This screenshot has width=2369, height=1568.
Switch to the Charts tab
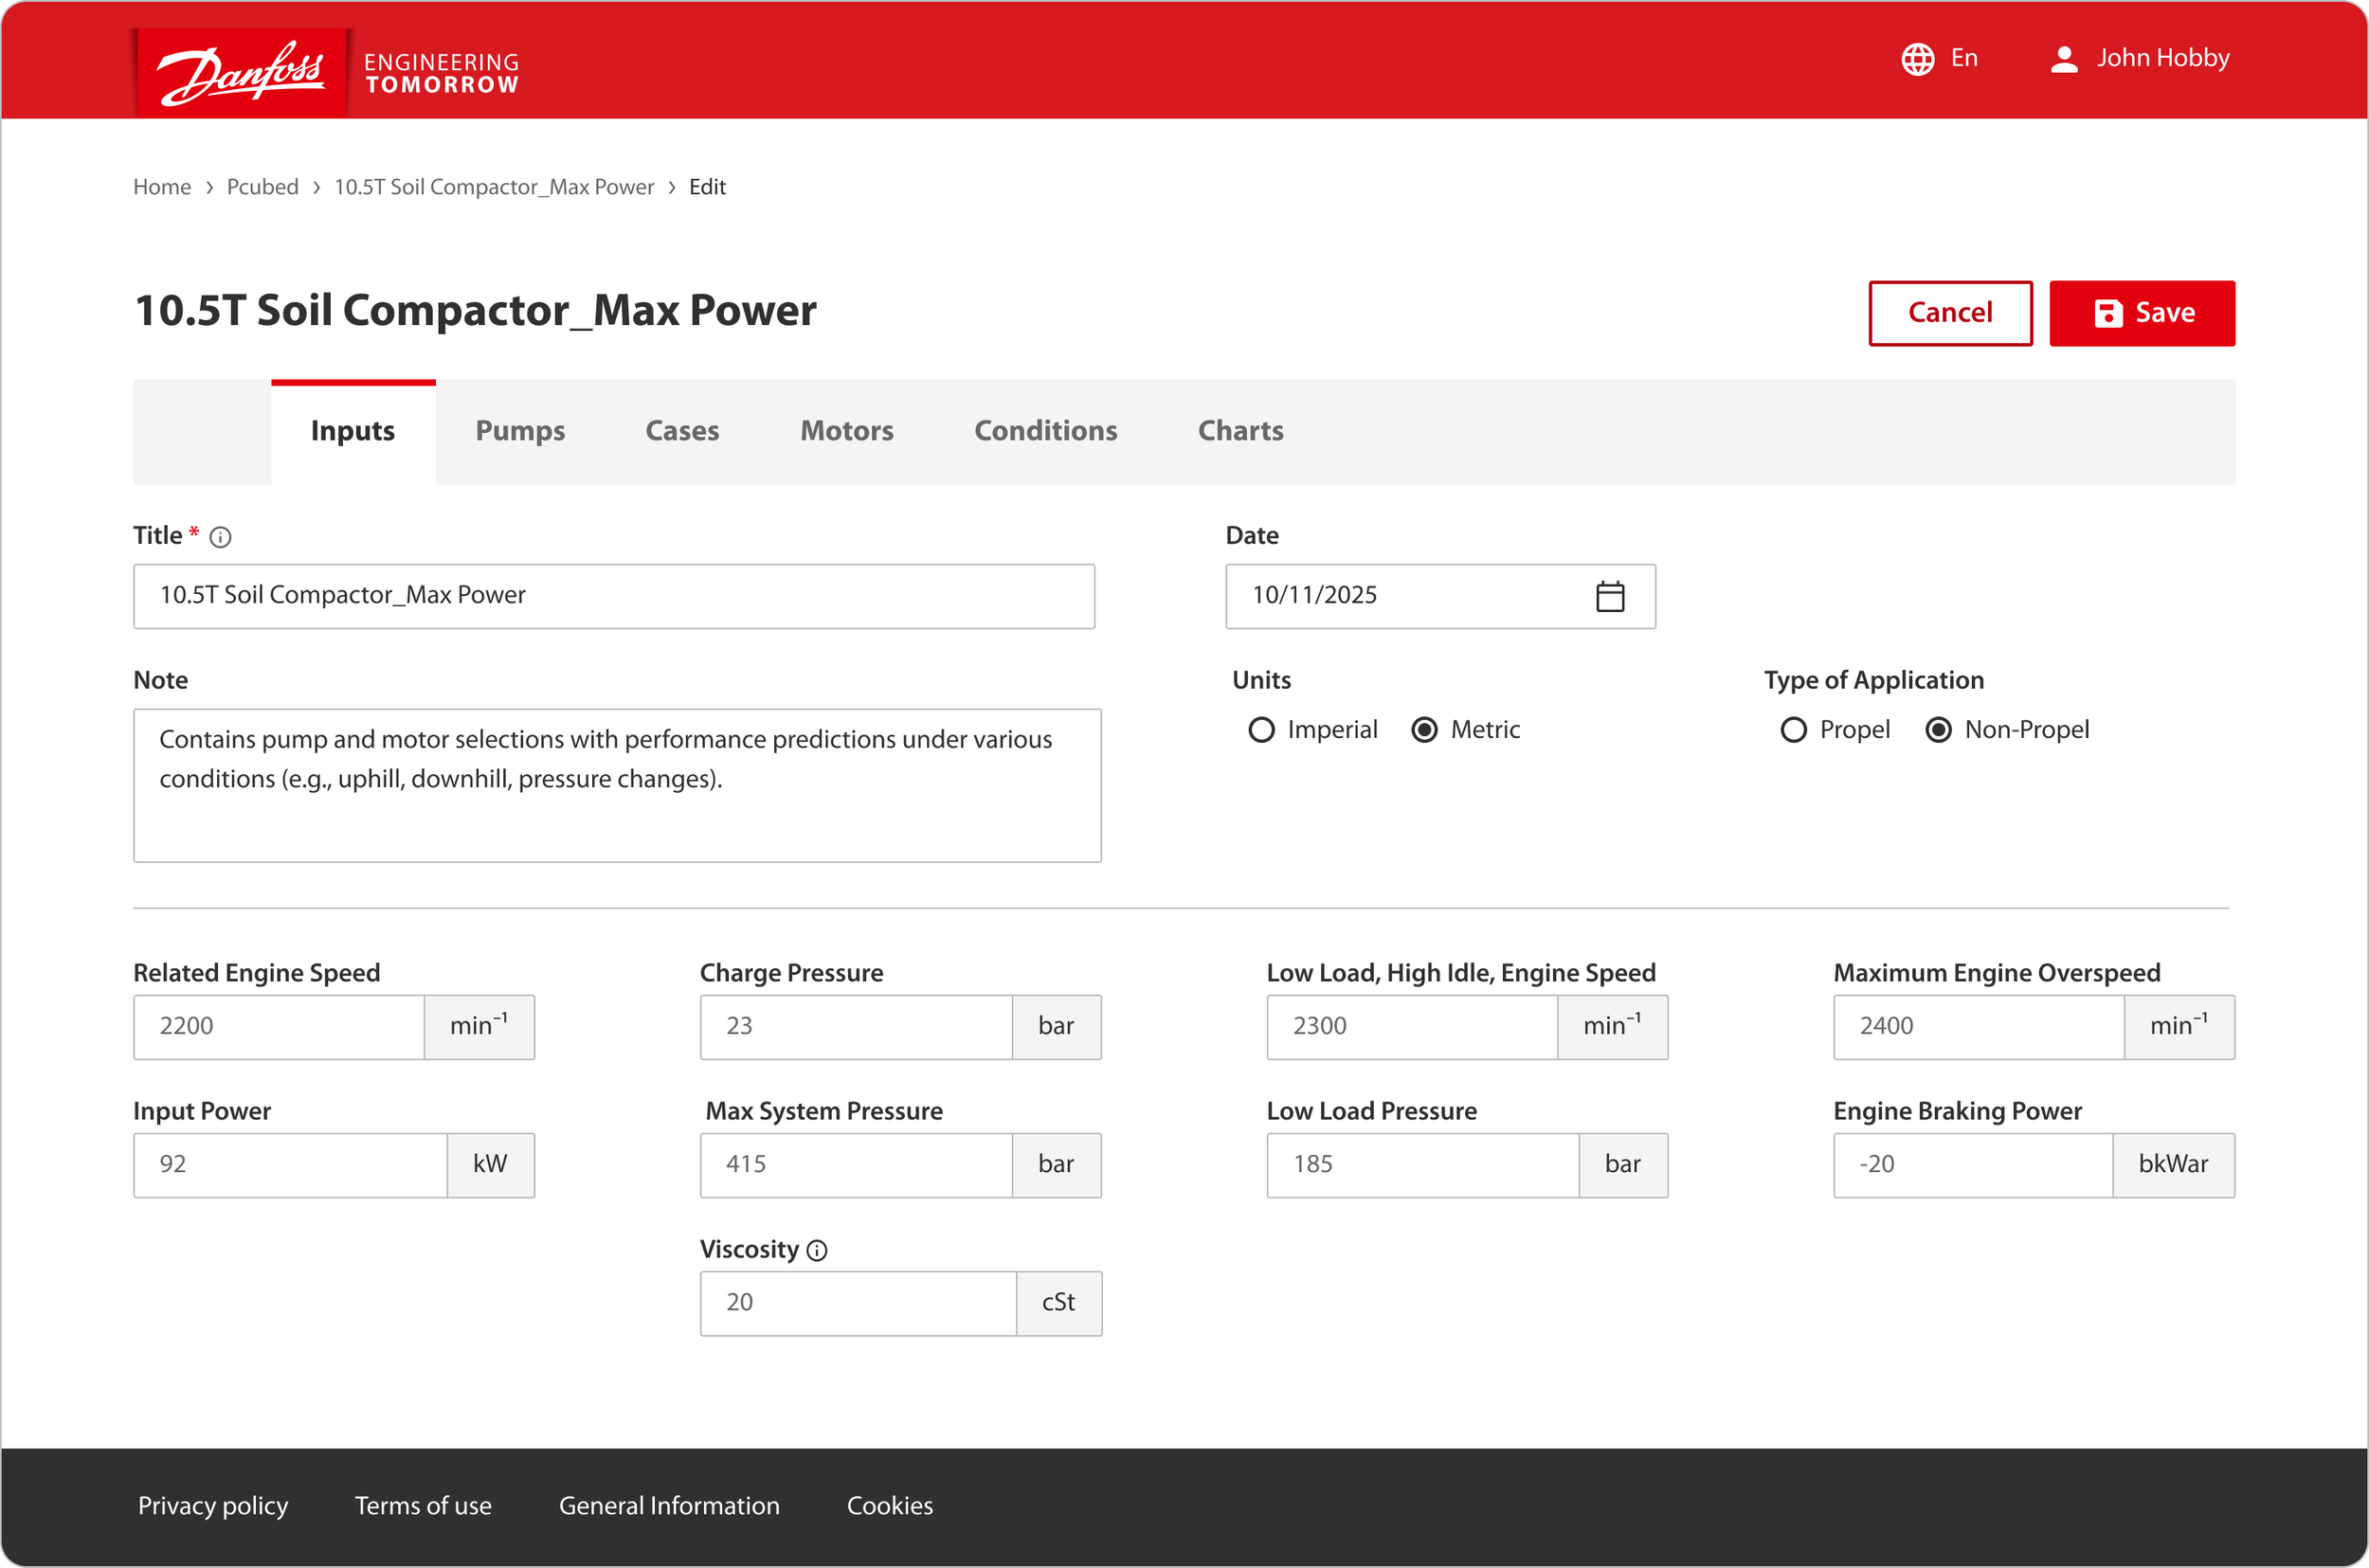pyautogui.click(x=1240, y=431)
